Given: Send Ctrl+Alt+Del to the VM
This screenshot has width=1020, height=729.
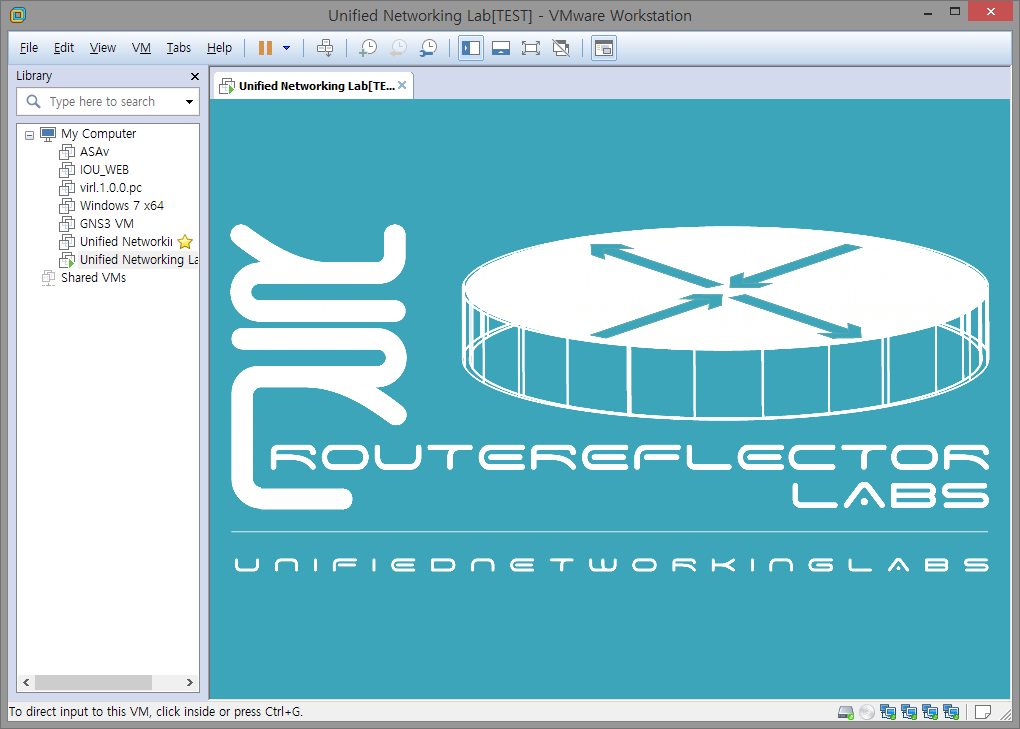Looking at the screenshot, I should pos(325,48).
